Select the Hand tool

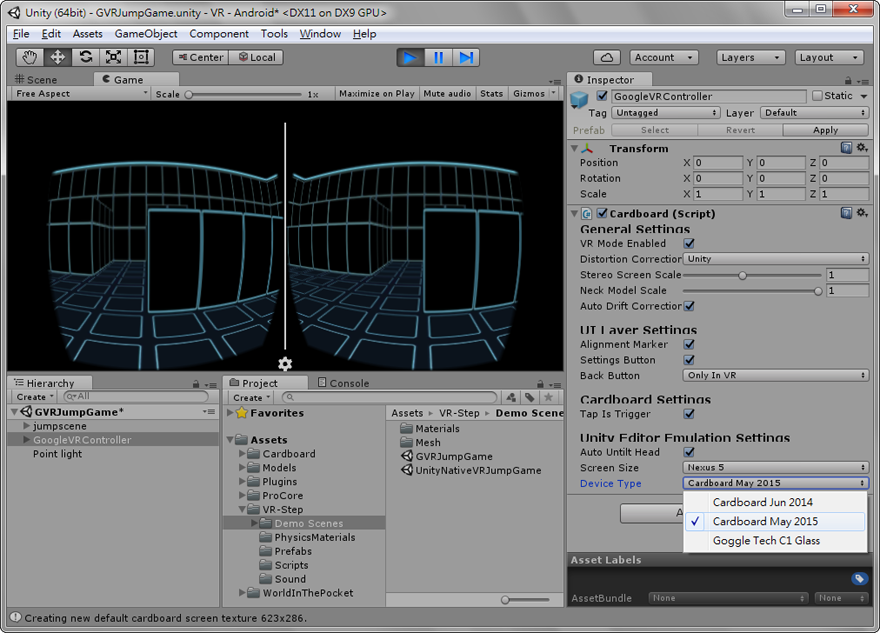point(29,57)
